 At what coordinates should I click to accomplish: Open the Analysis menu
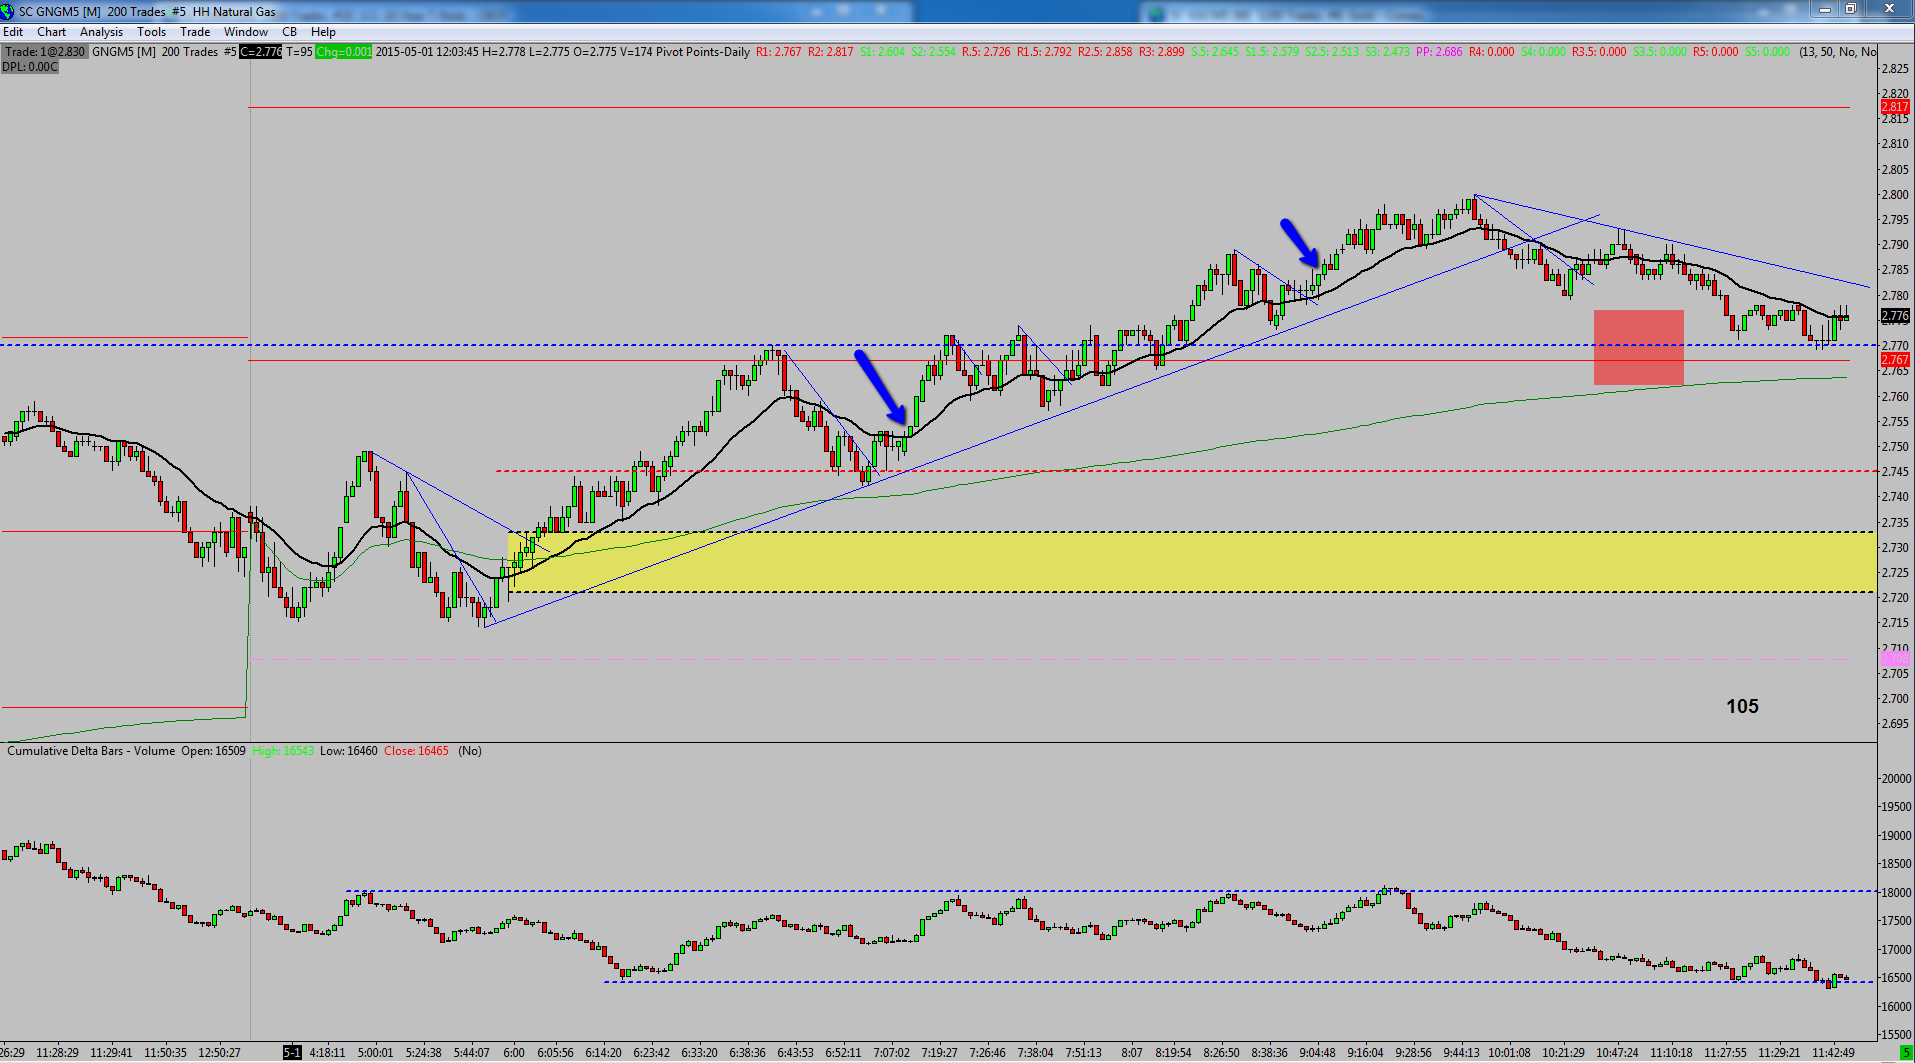click(x=101, y=32)
